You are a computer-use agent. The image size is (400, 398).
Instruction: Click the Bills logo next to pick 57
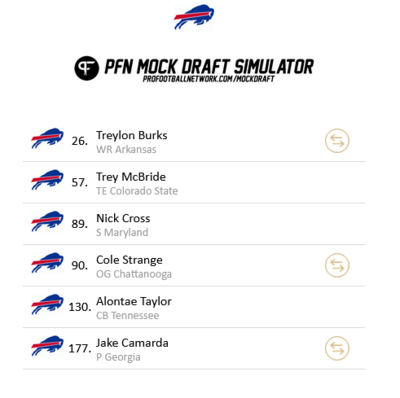point(47,180)
